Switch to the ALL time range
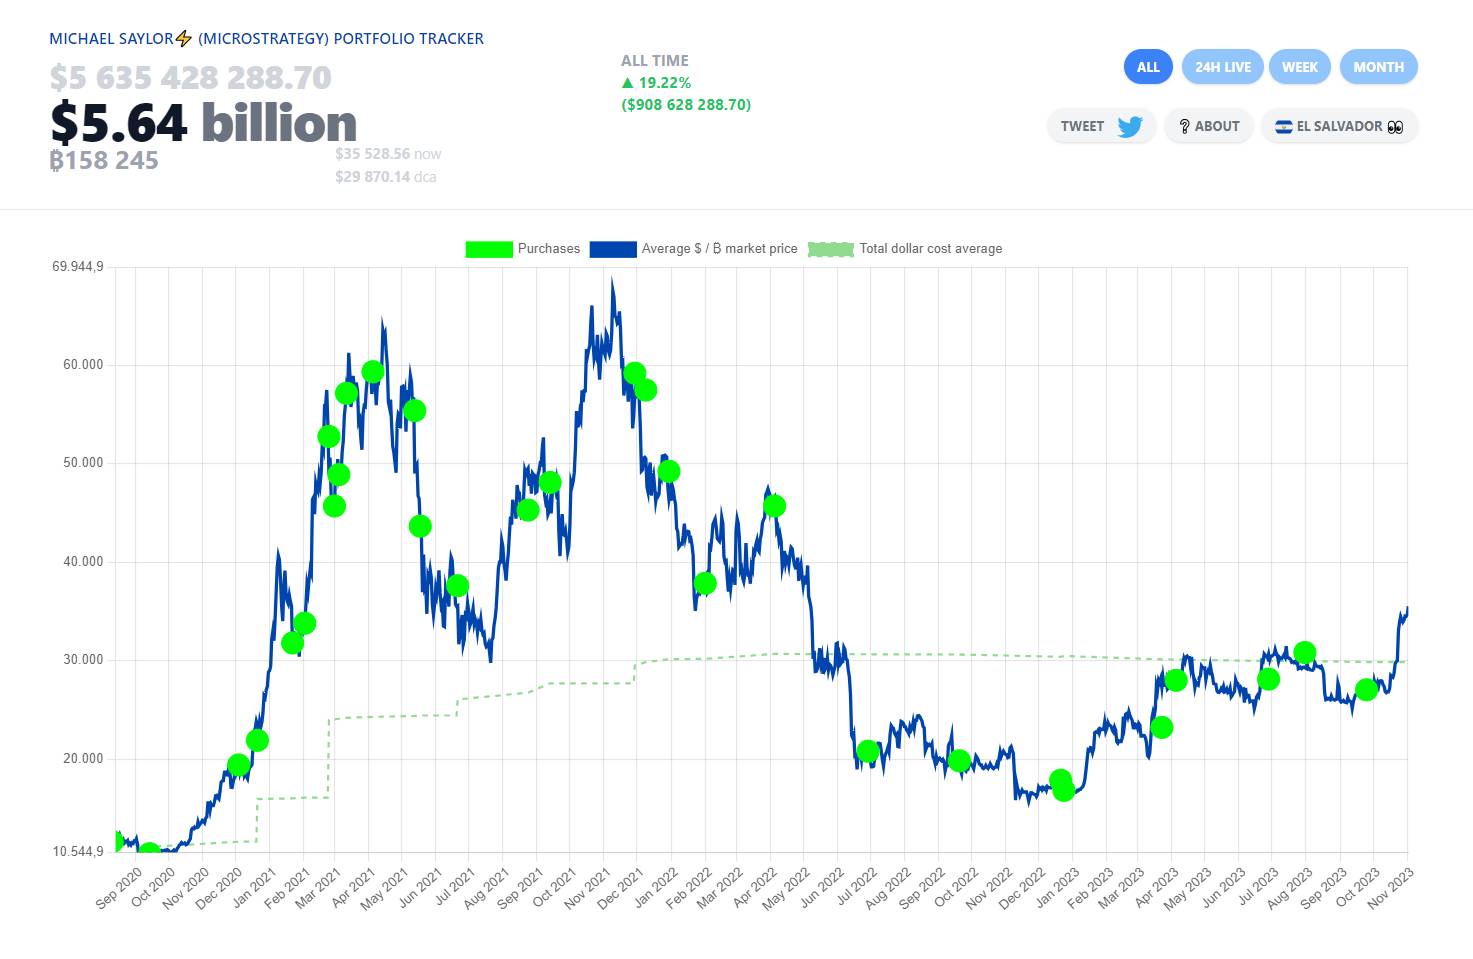Screen dimensions: 1473x959 tap(1148, 67)
